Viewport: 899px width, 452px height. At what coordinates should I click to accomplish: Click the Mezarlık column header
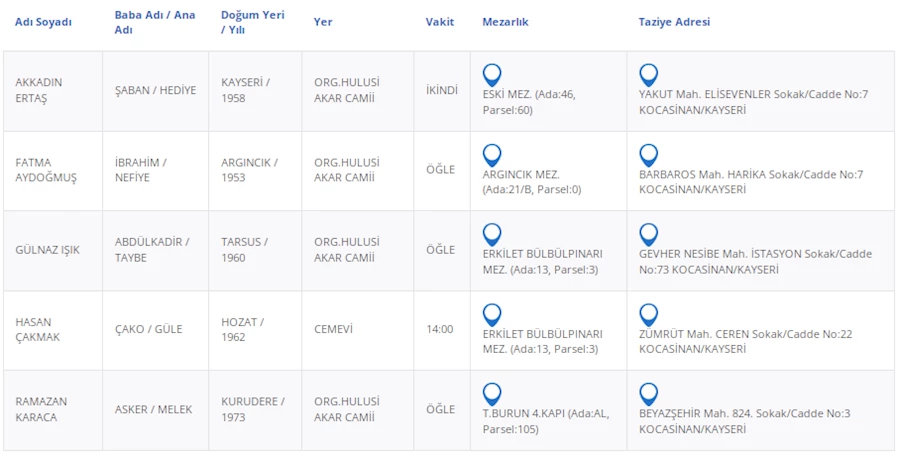[x=505, y=22]
